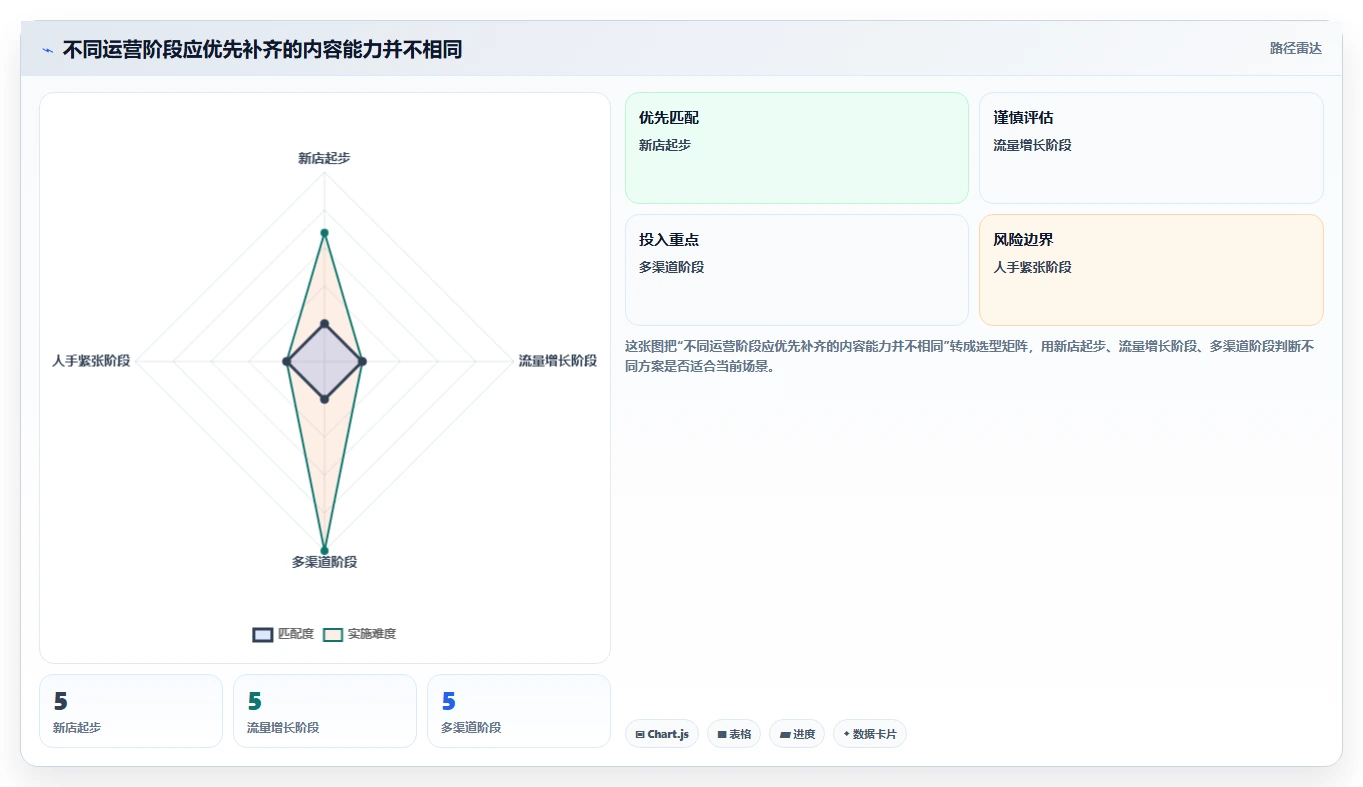Click the Chart.js tag icon
1363x787 pixels.
click(640, 735)
